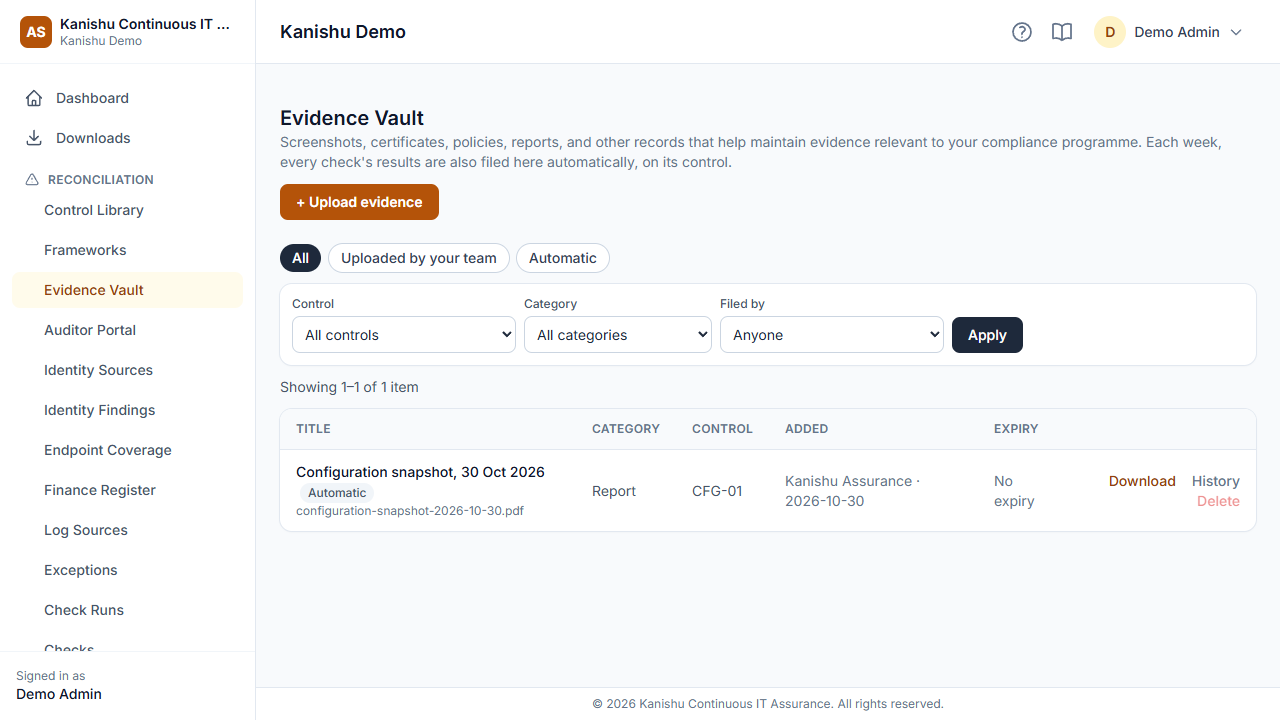This screenshot has height=720, width=1280.
Task: Switch to the Automatic filter tab
Action: [563, 258]
